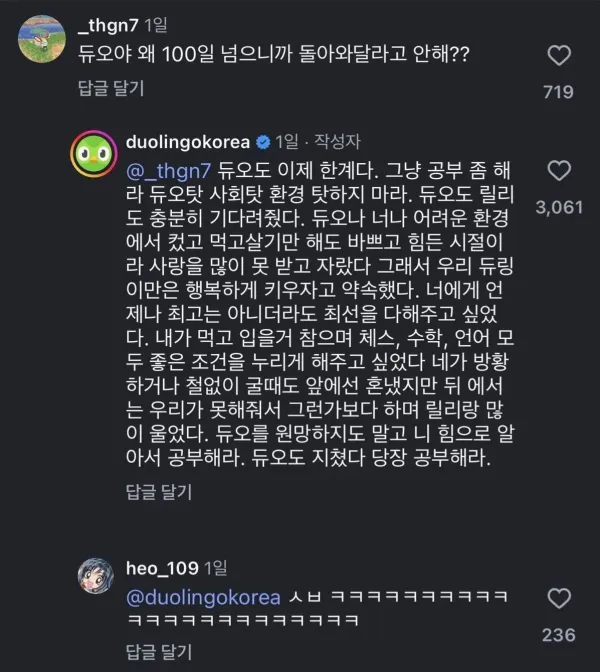View the 3,061 likes count
The image size is (600, 672).
click(x=559, y=207)
